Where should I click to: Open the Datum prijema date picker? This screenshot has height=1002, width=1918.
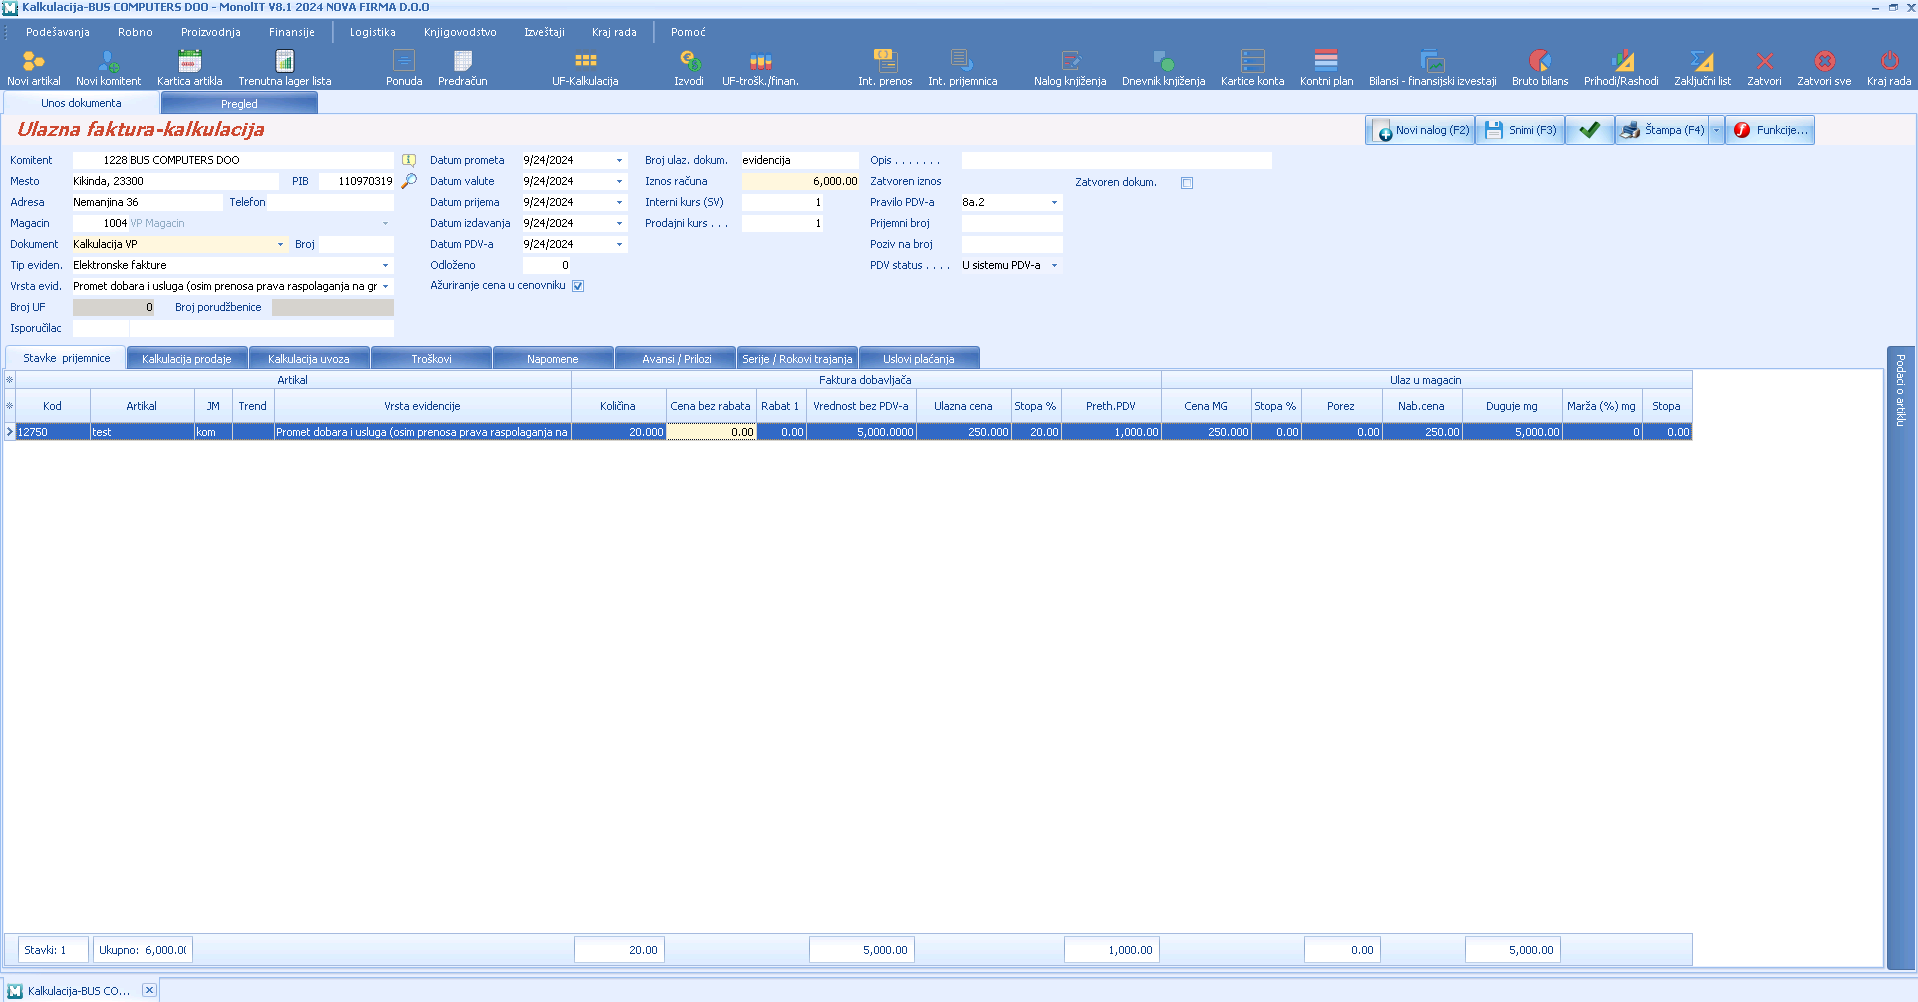(x=620, y=202)
